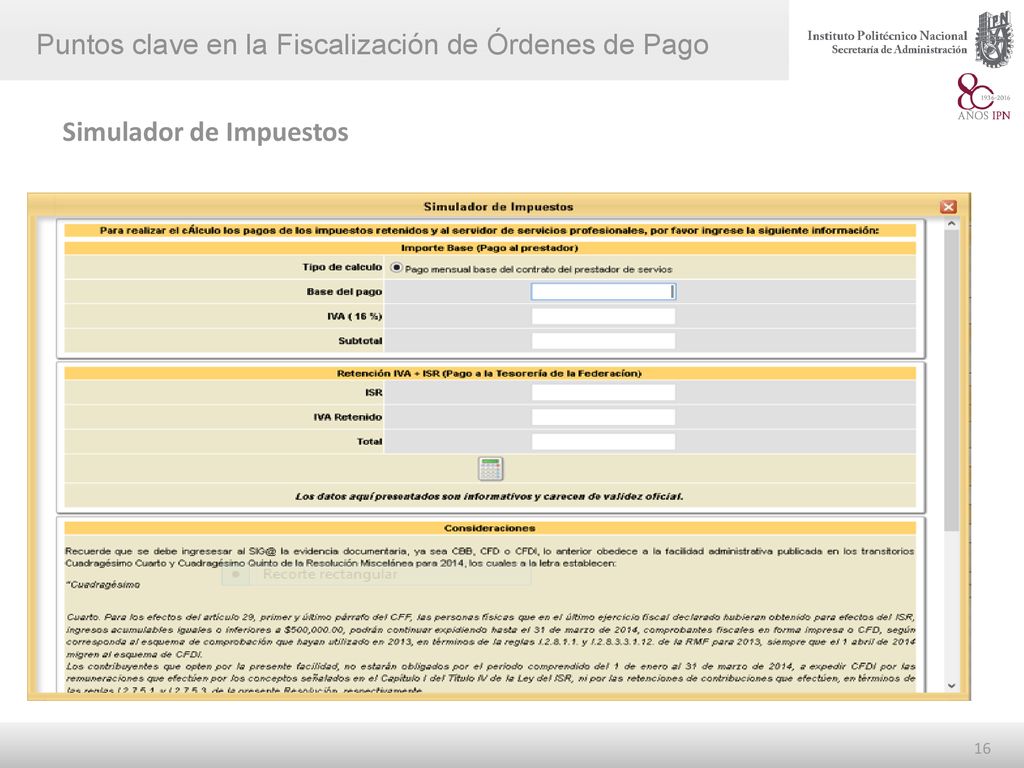Screen dimensions: 1024x768
Task: Click the slide page number 16
Action: (982, 748)
